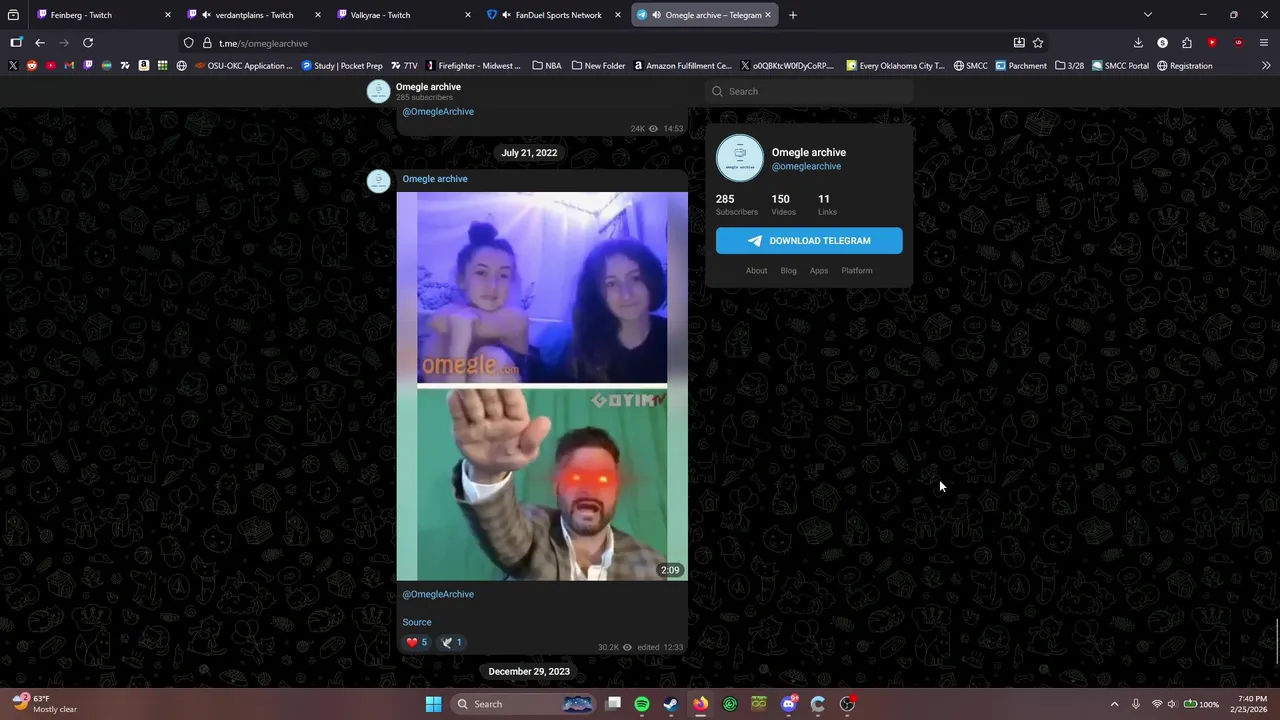Image resolution: width=1280 pixels, height=720 pixels.
Task: Open Discord from the taskbar
Action: click(x=789, y=704)
